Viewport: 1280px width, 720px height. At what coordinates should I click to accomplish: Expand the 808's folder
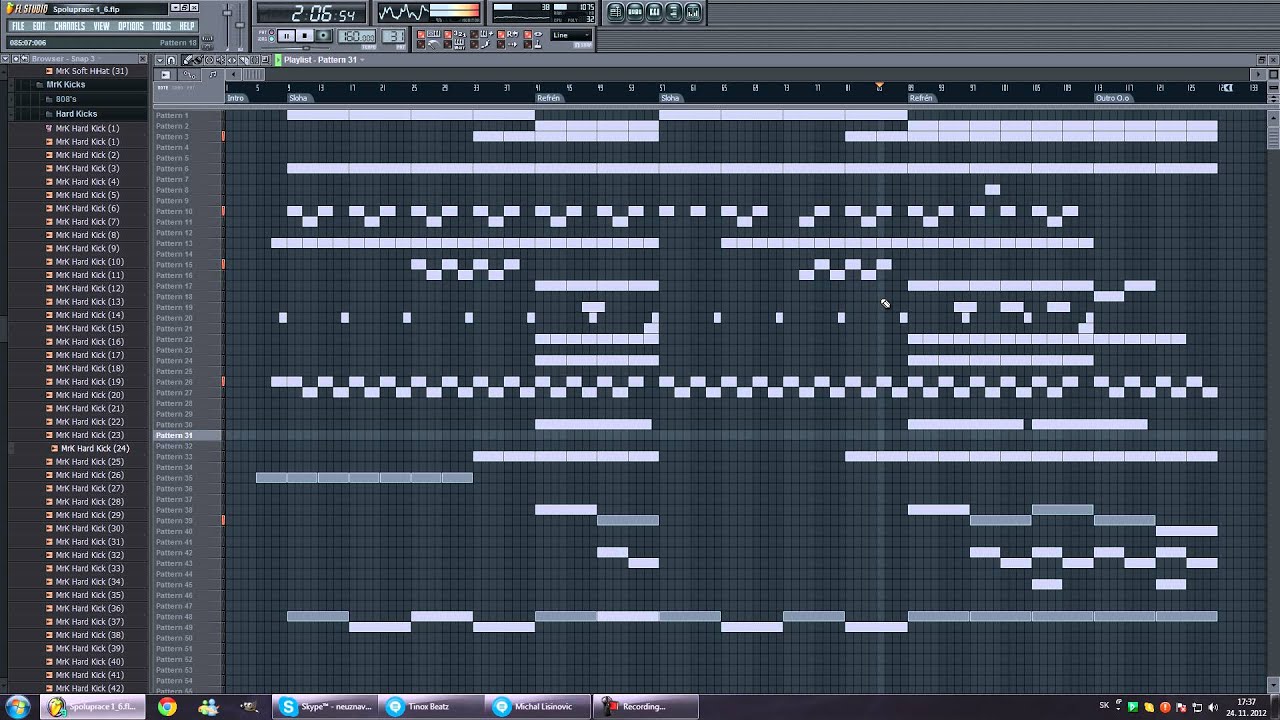[x=66, y=99]
